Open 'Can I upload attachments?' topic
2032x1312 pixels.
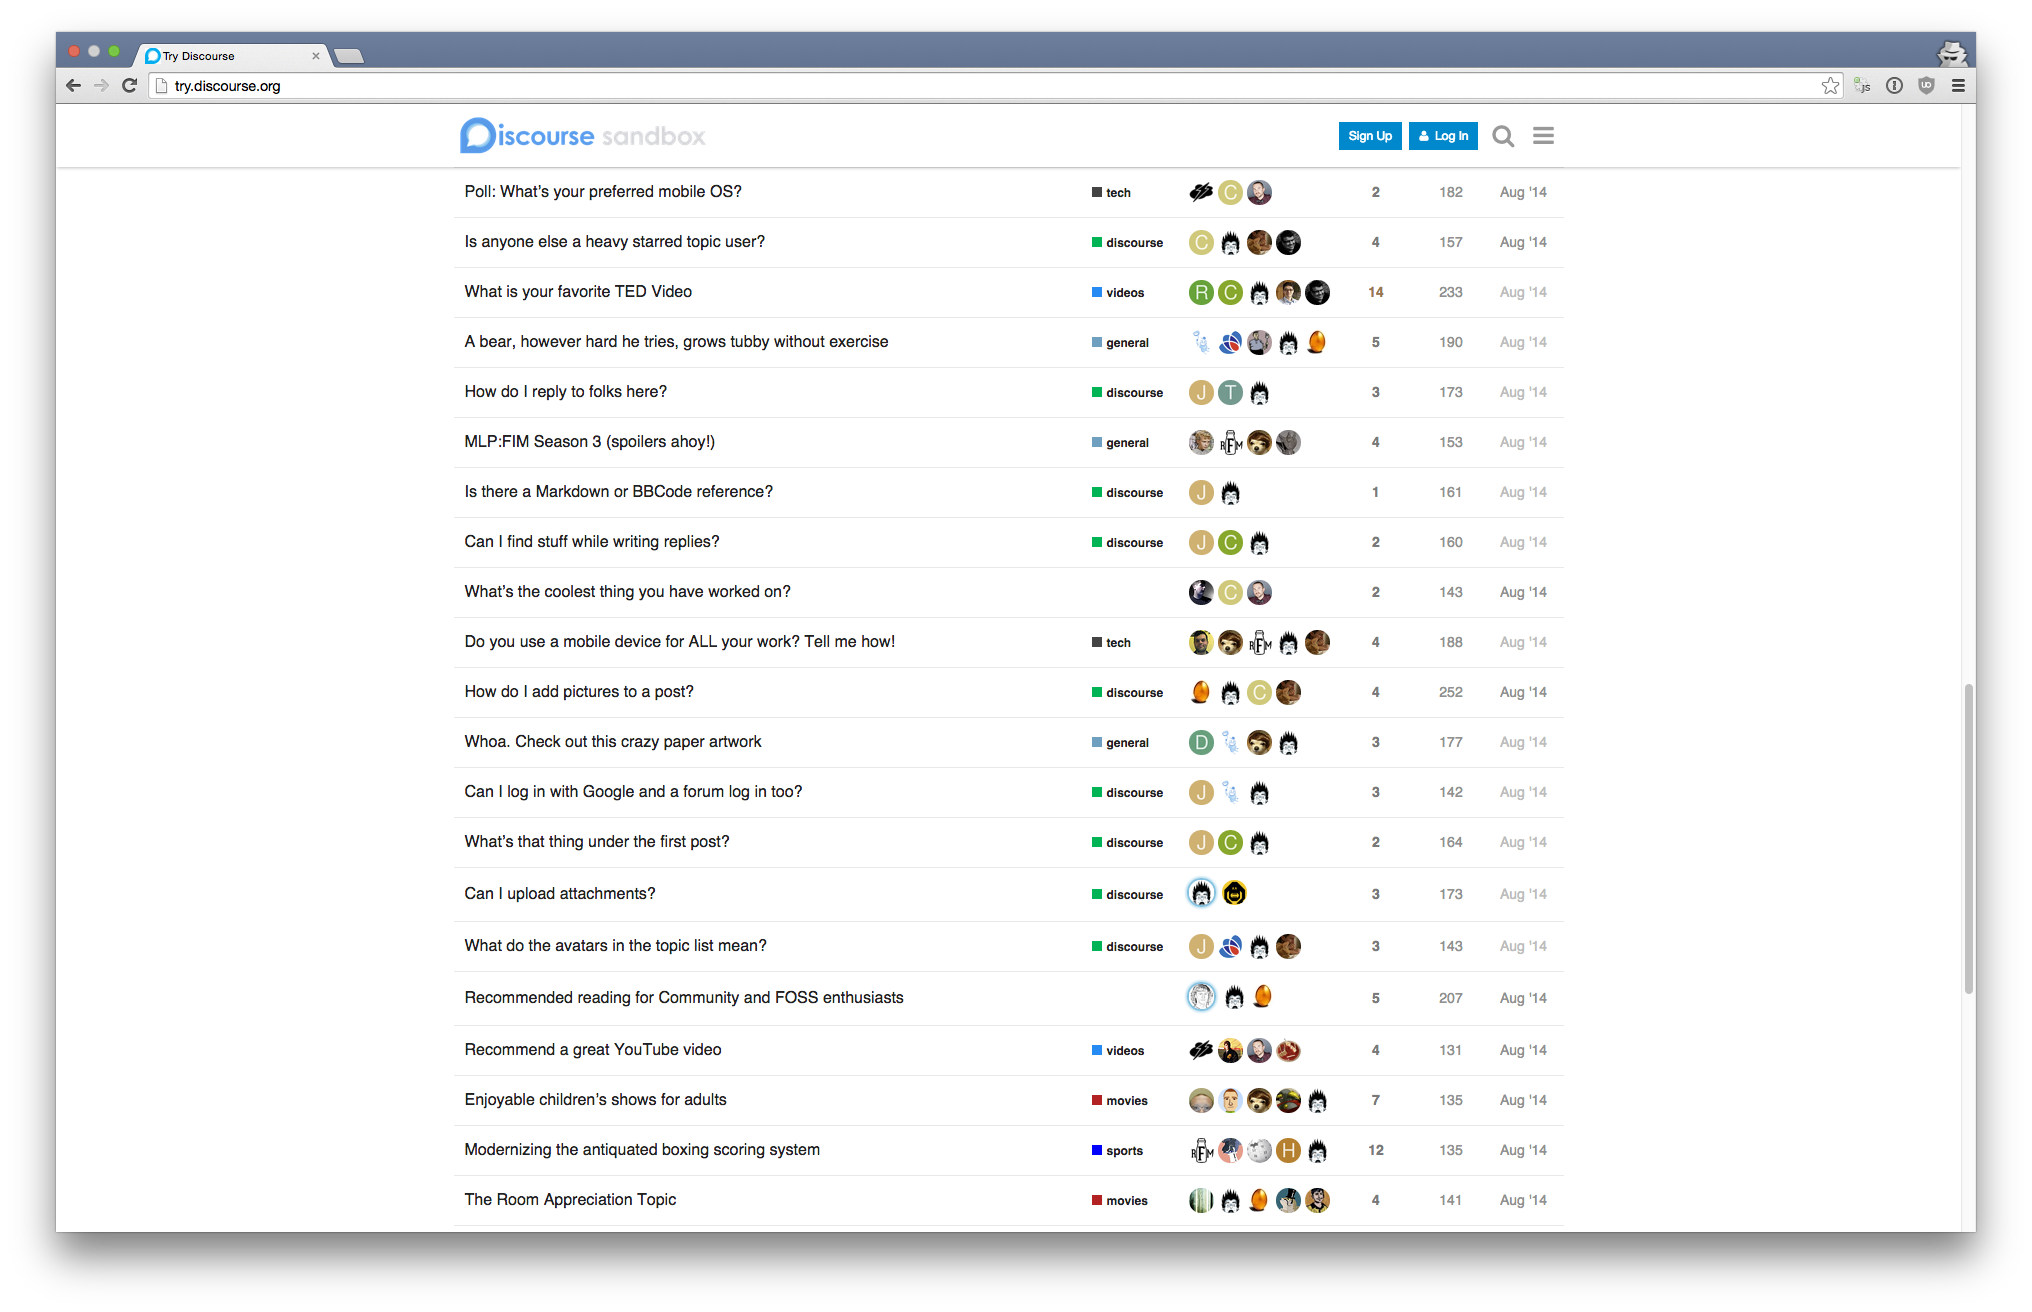pos(559,894)
